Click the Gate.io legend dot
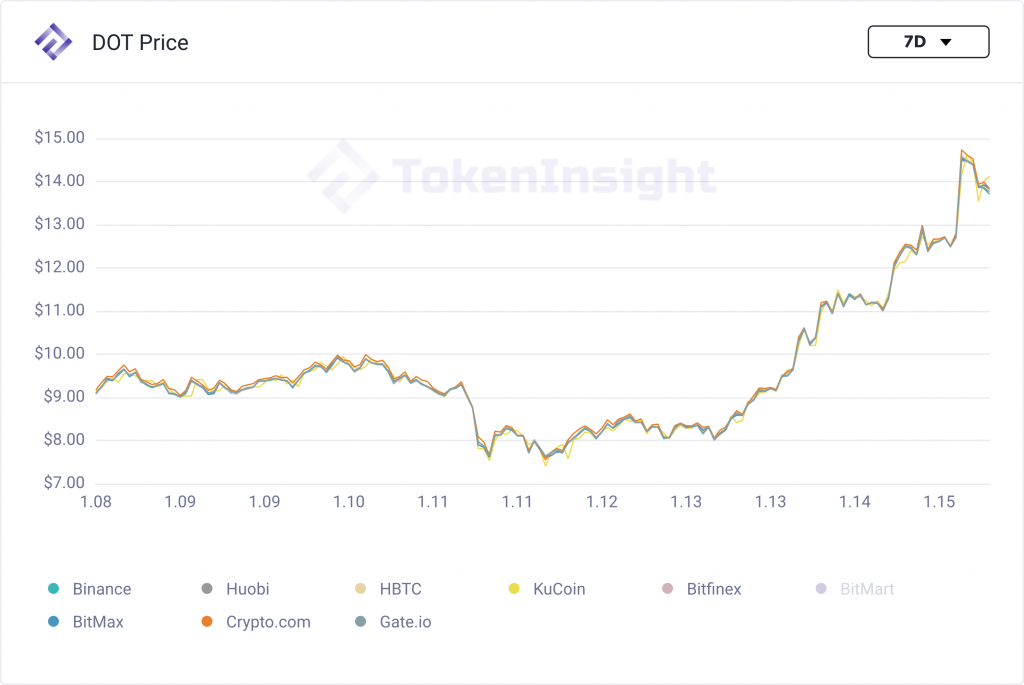 click(361, 622)
